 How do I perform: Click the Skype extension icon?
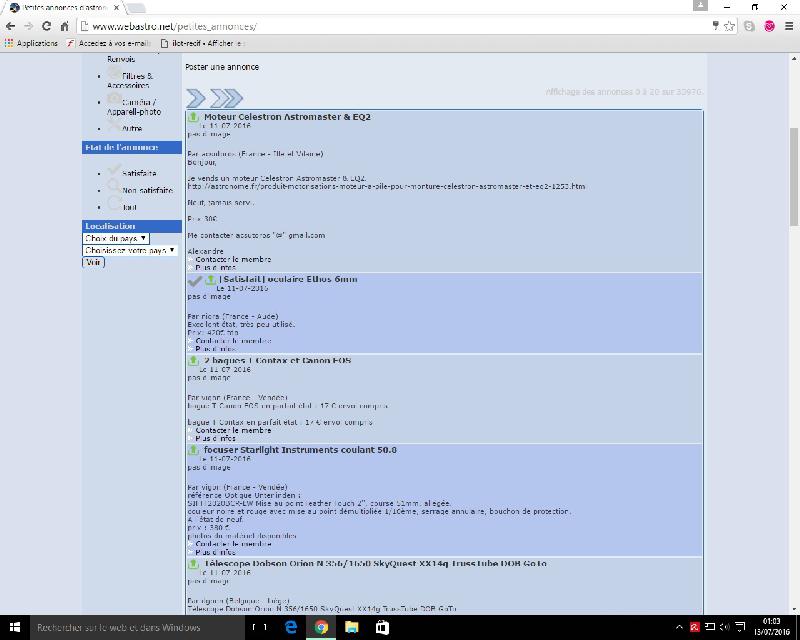(749, 26)
